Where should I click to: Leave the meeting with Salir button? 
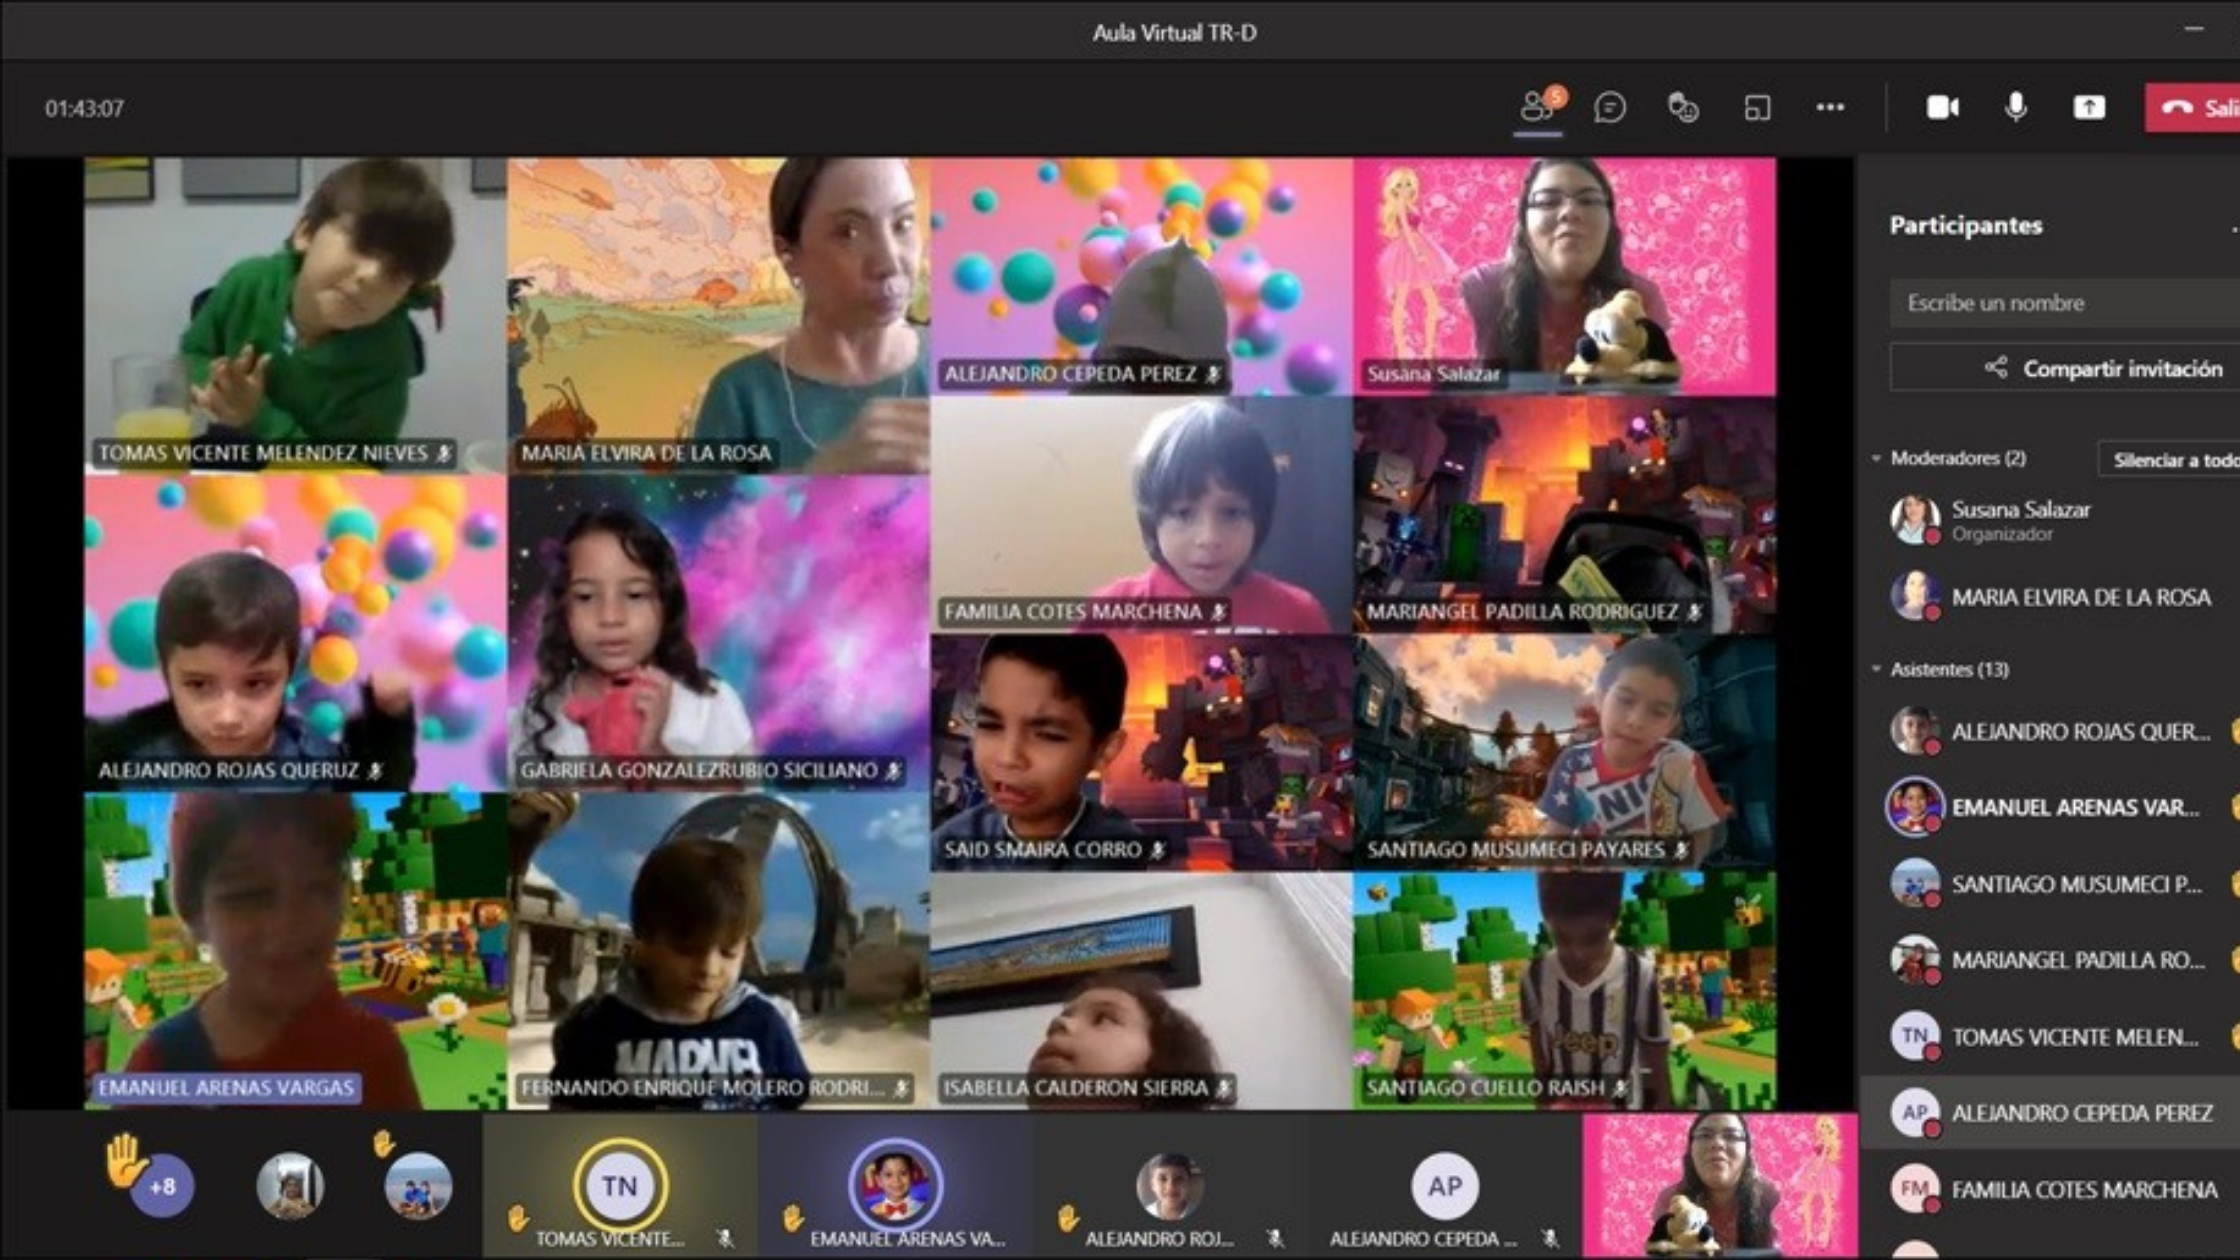(x=2192, y=108)
